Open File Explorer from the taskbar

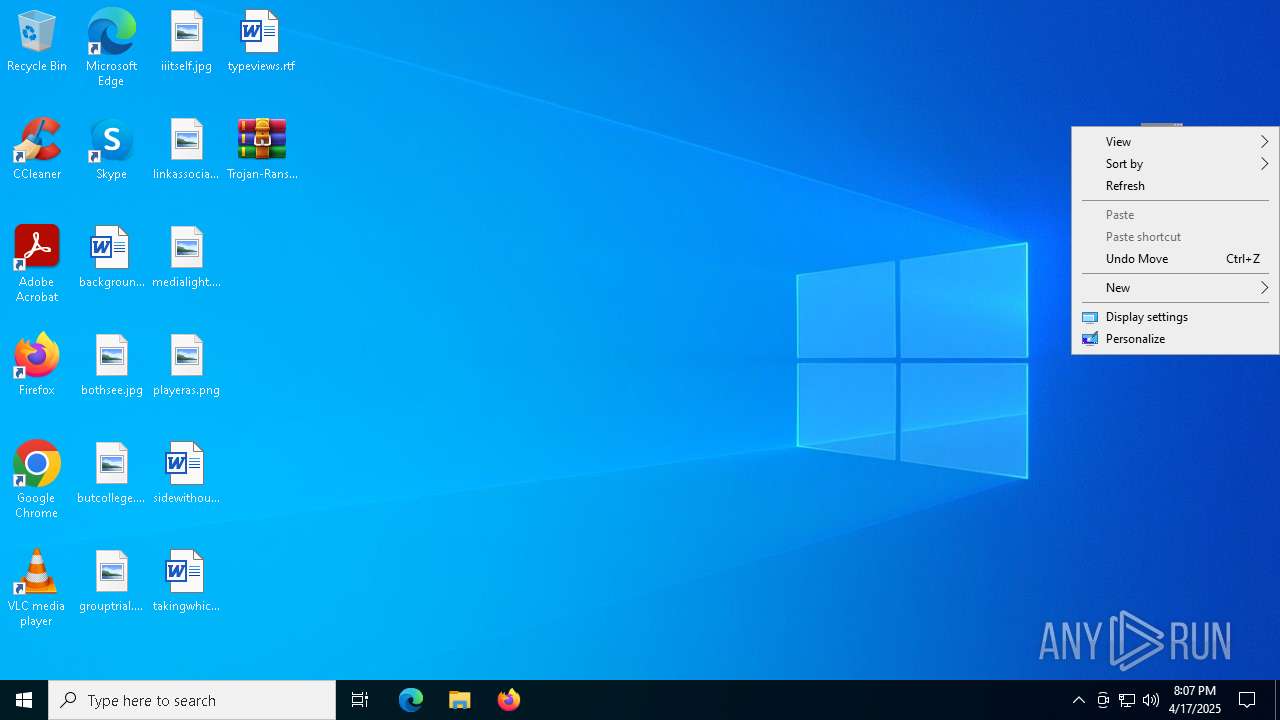(460, 700)
